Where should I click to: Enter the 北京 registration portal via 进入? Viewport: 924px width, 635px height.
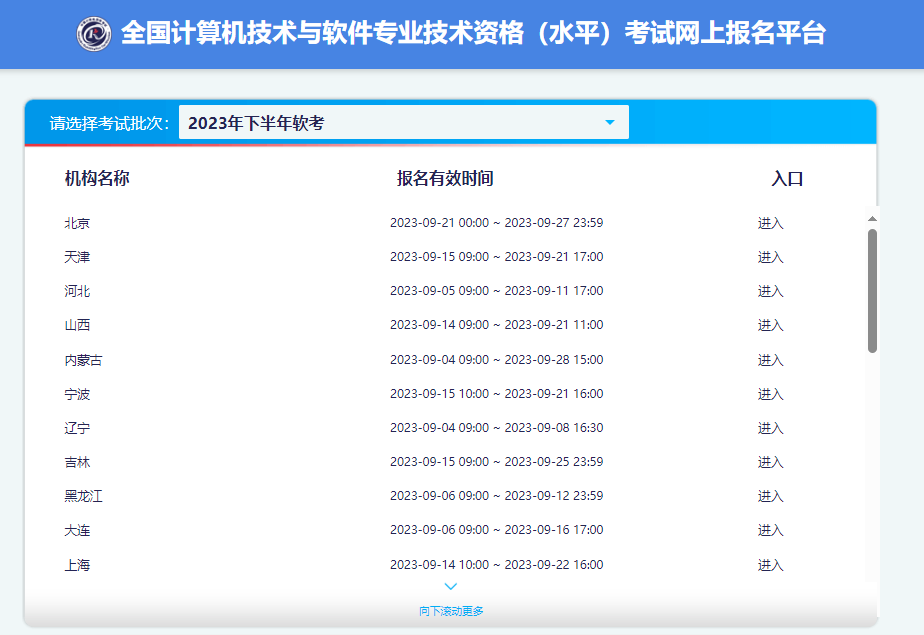pos(771,223)
